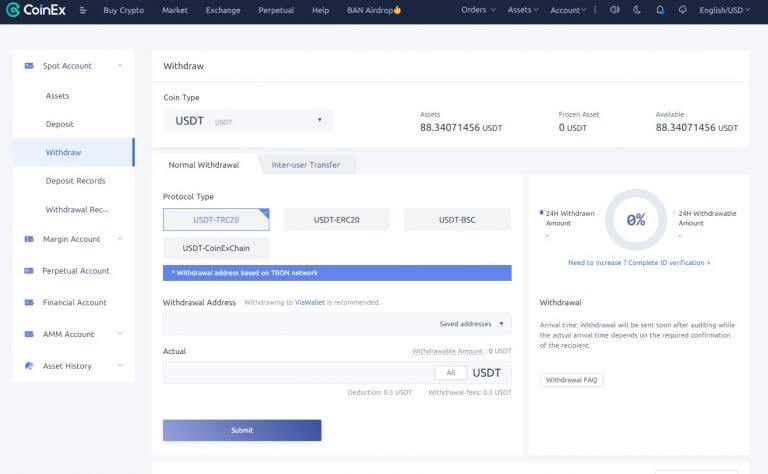
Task: Open Financial Account in sidebar
Action: pos(74,303)
